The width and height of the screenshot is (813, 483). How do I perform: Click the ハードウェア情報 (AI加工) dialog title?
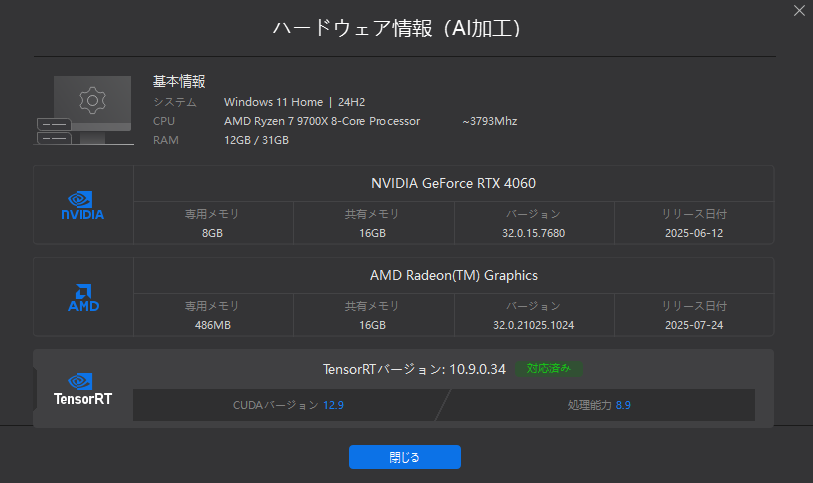coord(397,28)
